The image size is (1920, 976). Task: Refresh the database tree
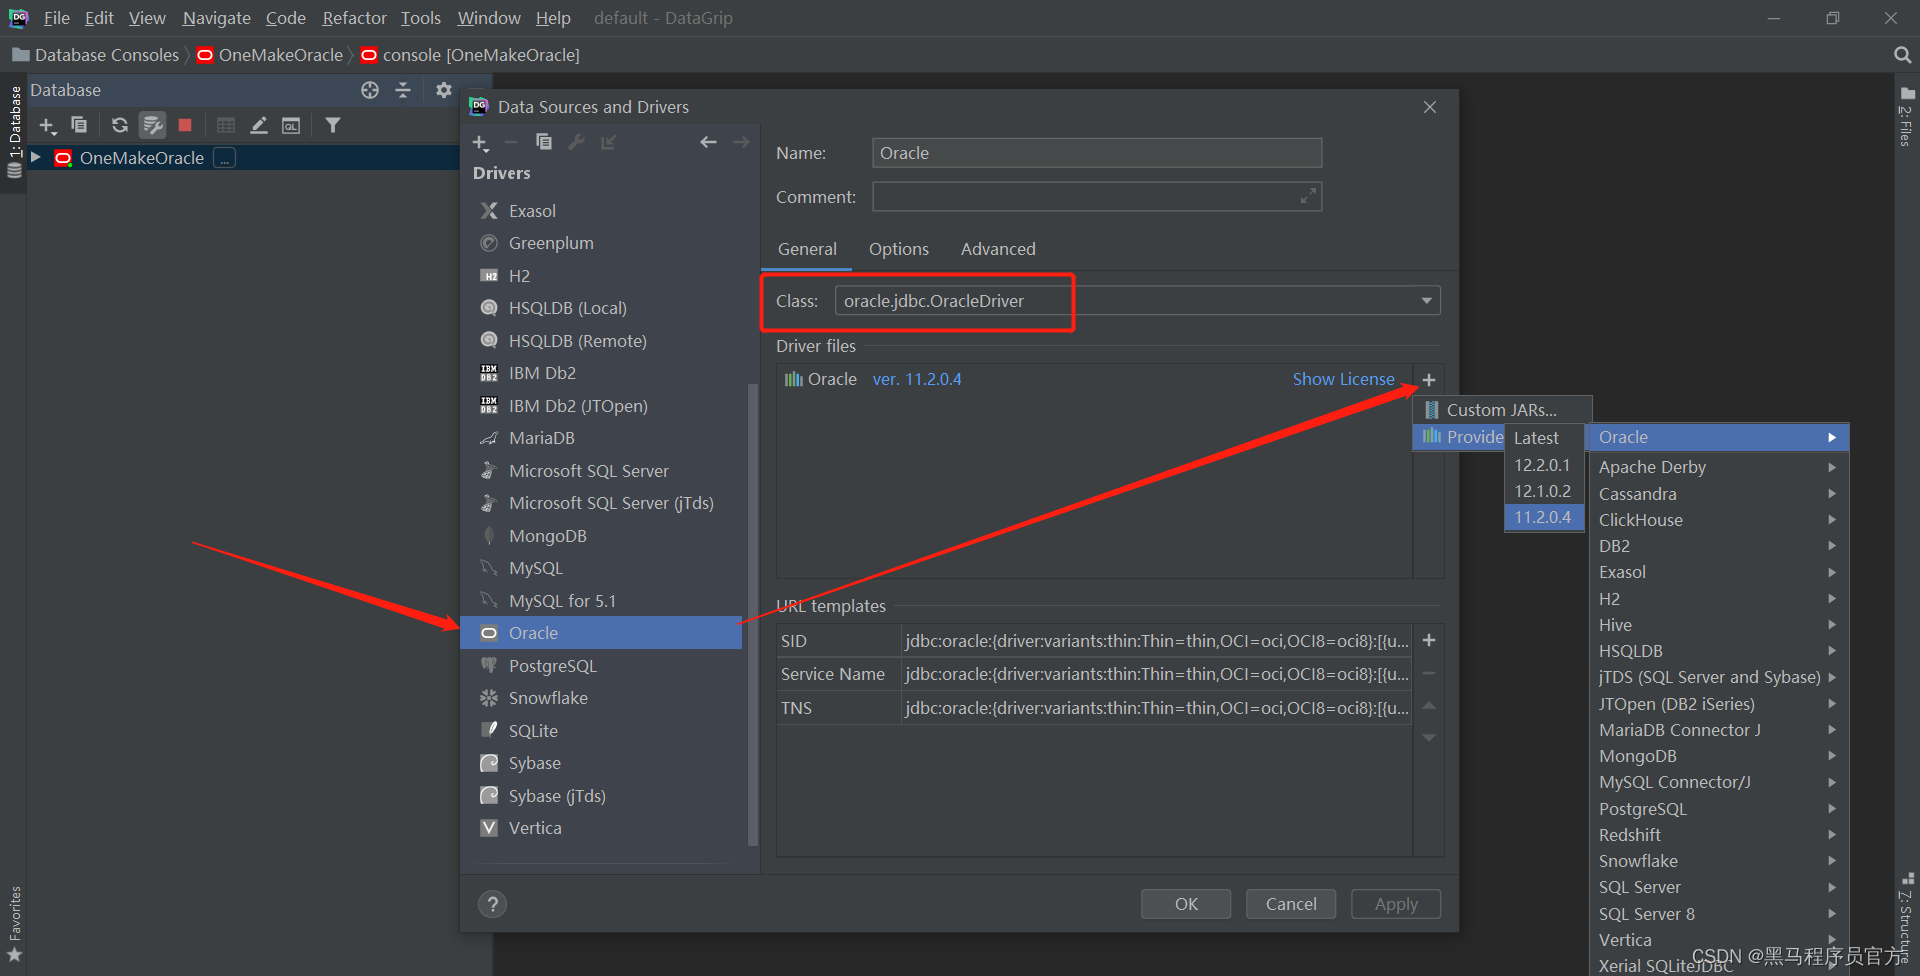tap(120, 125)
